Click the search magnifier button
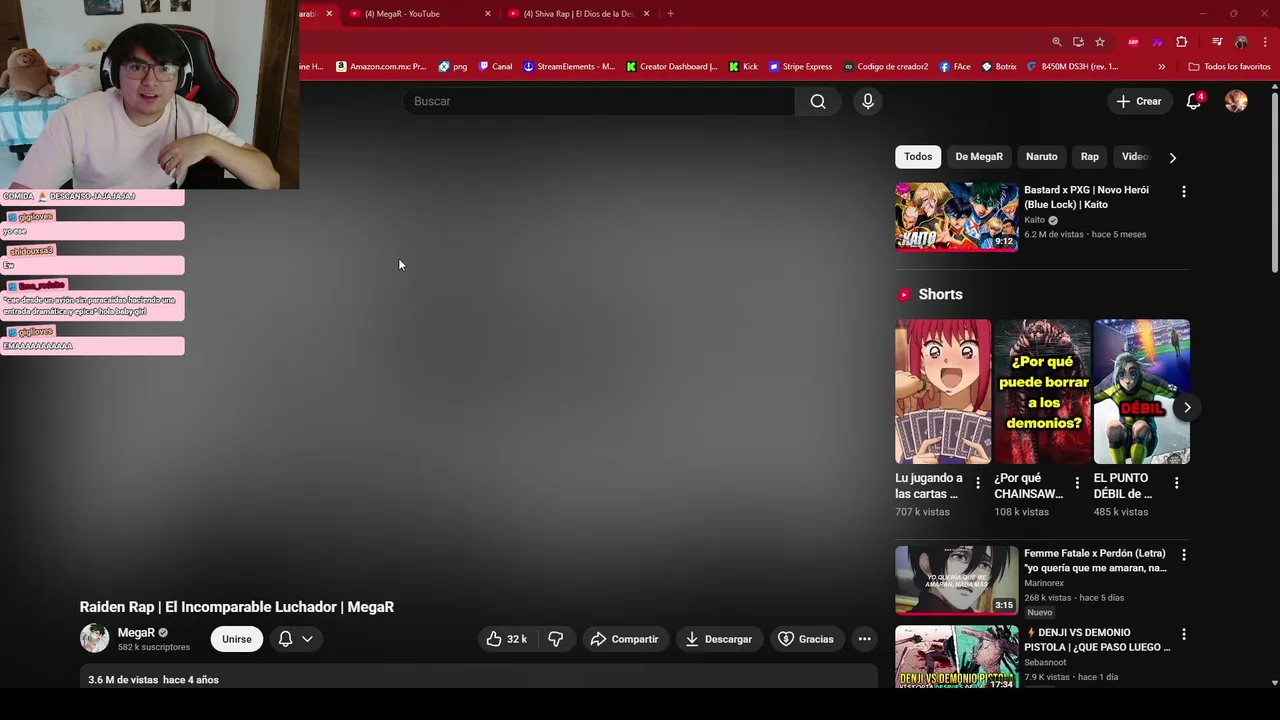1280x720 pixels. click(818, 101)
